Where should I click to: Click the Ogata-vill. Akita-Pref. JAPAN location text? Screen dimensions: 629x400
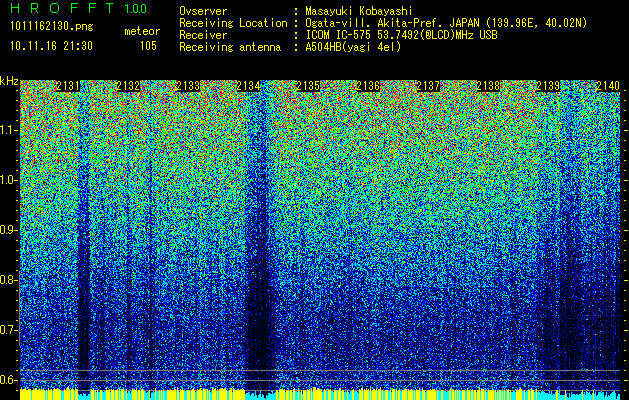[446, 23]
